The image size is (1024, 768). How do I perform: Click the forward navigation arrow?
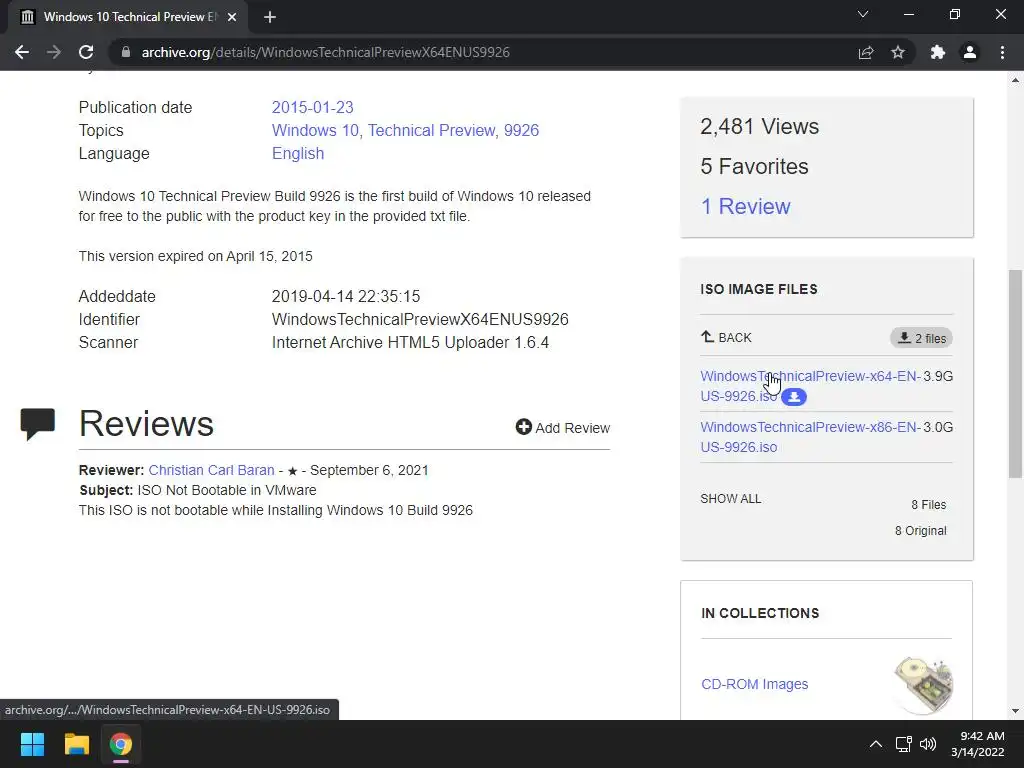point(54,52)
